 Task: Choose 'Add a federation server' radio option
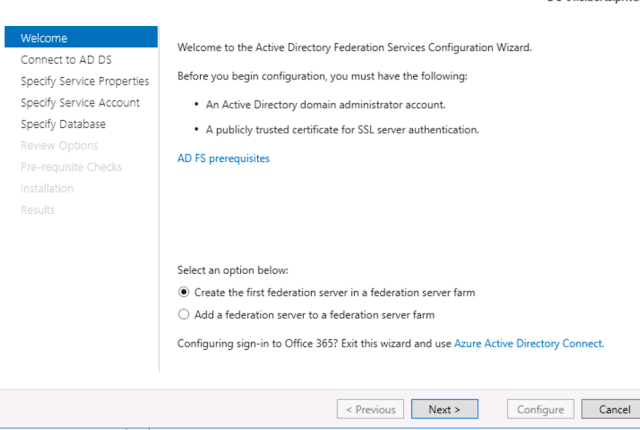(184, 315)
